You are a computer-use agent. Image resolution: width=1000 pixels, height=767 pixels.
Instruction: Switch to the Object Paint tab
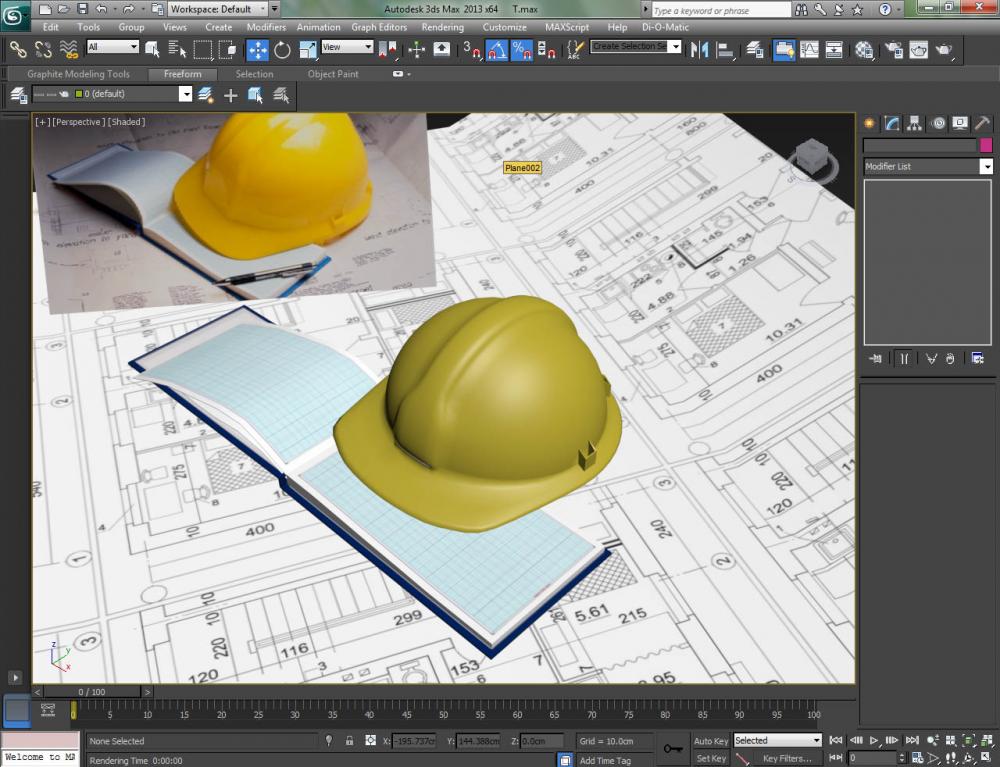pyautogui.click(x=333, y=74)
